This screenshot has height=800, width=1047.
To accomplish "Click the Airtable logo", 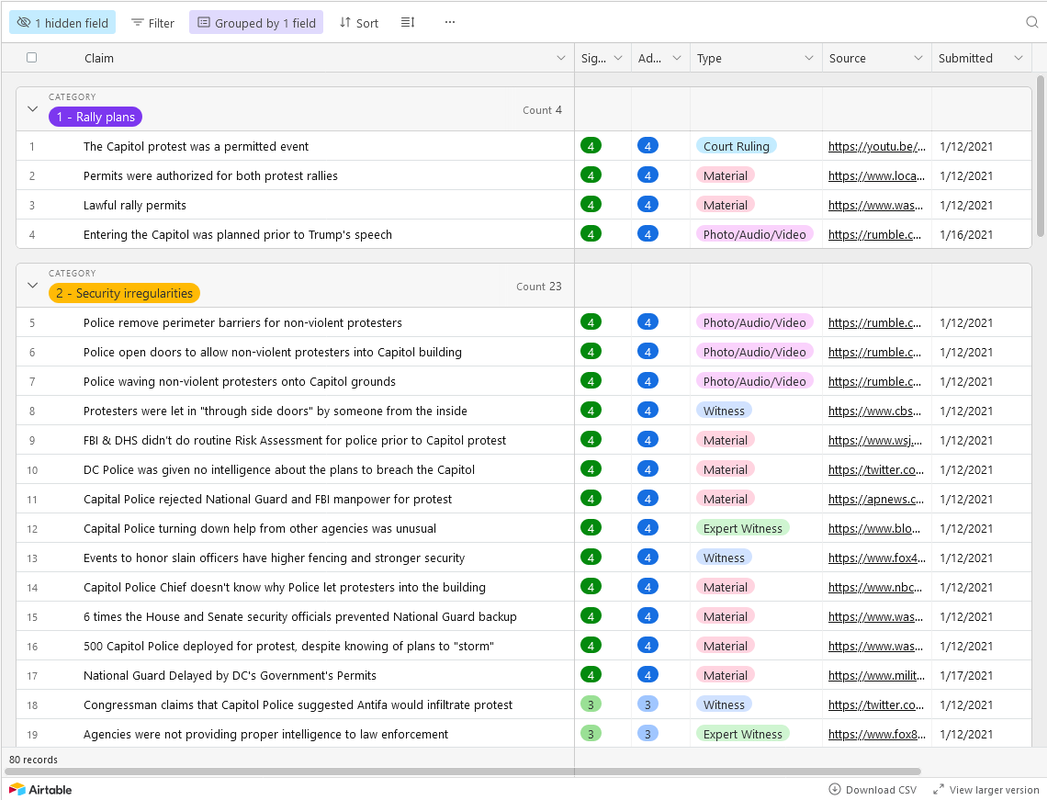I will pyautogui.click(x=40, y=789).
